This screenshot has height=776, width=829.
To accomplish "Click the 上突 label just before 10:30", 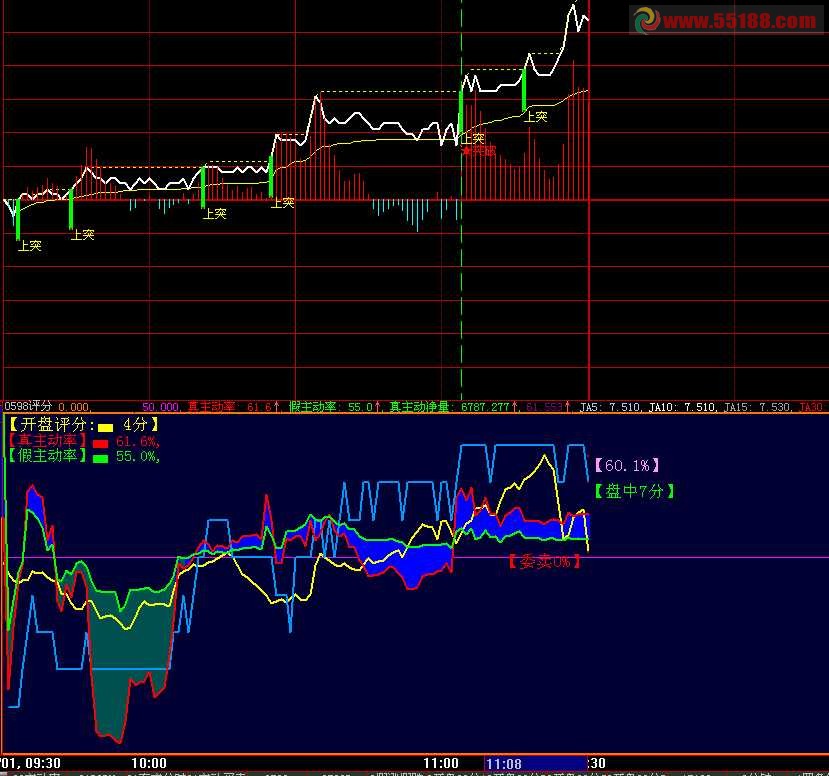I will [x=283, y=202].
